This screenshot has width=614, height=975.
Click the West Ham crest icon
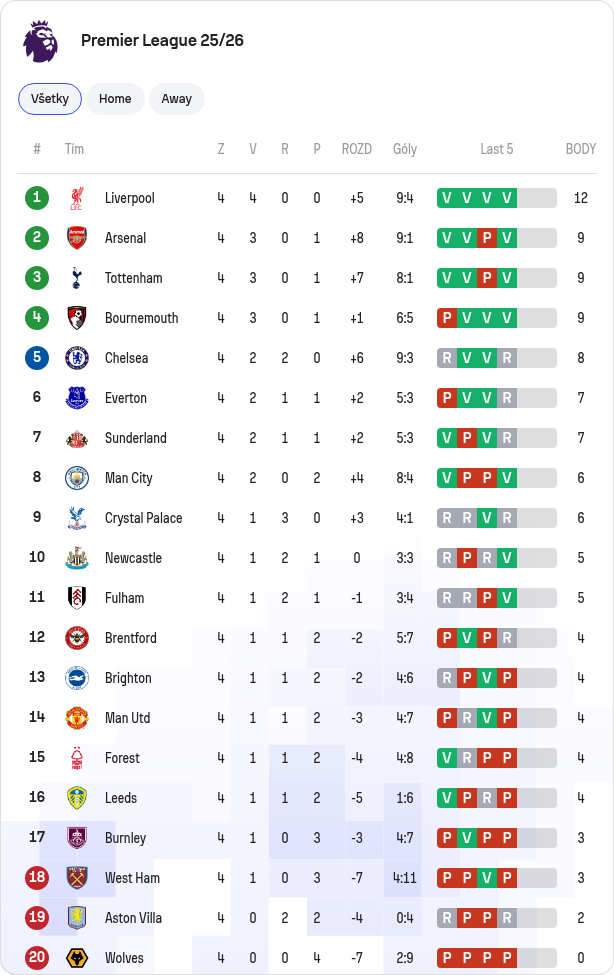(77, 878)
